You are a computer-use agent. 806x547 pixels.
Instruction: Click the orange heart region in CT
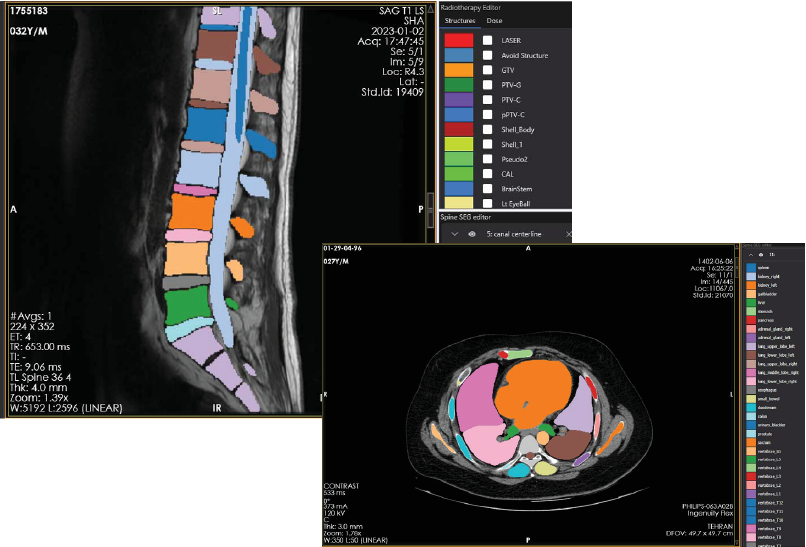click(535, 385)
